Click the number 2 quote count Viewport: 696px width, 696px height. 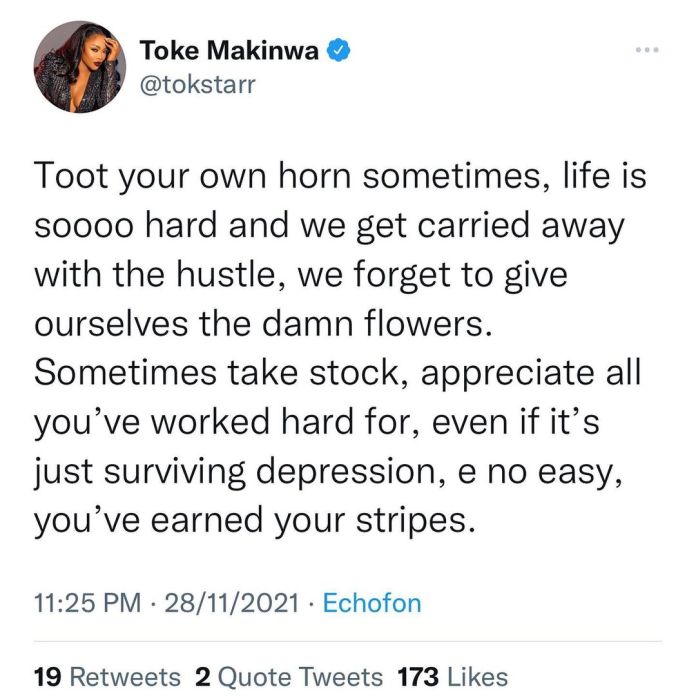201,676
